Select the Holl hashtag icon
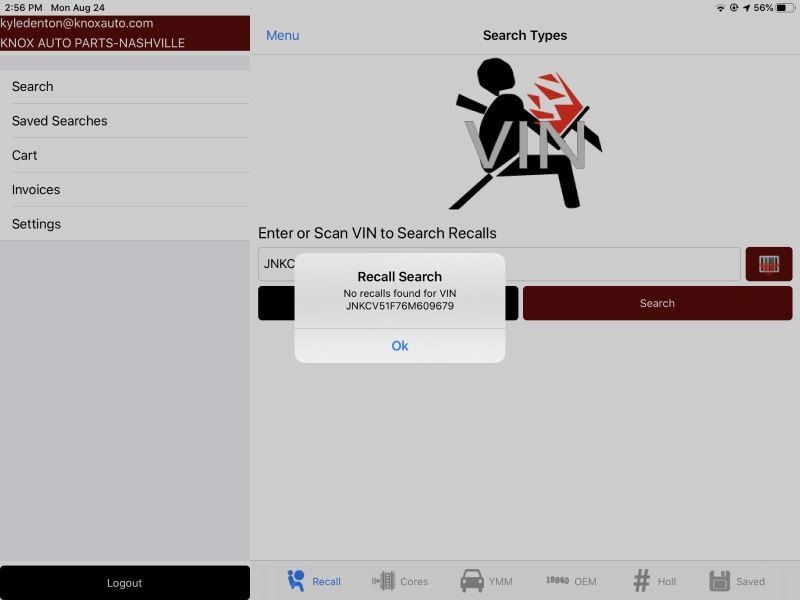 (x=641, y=581)
